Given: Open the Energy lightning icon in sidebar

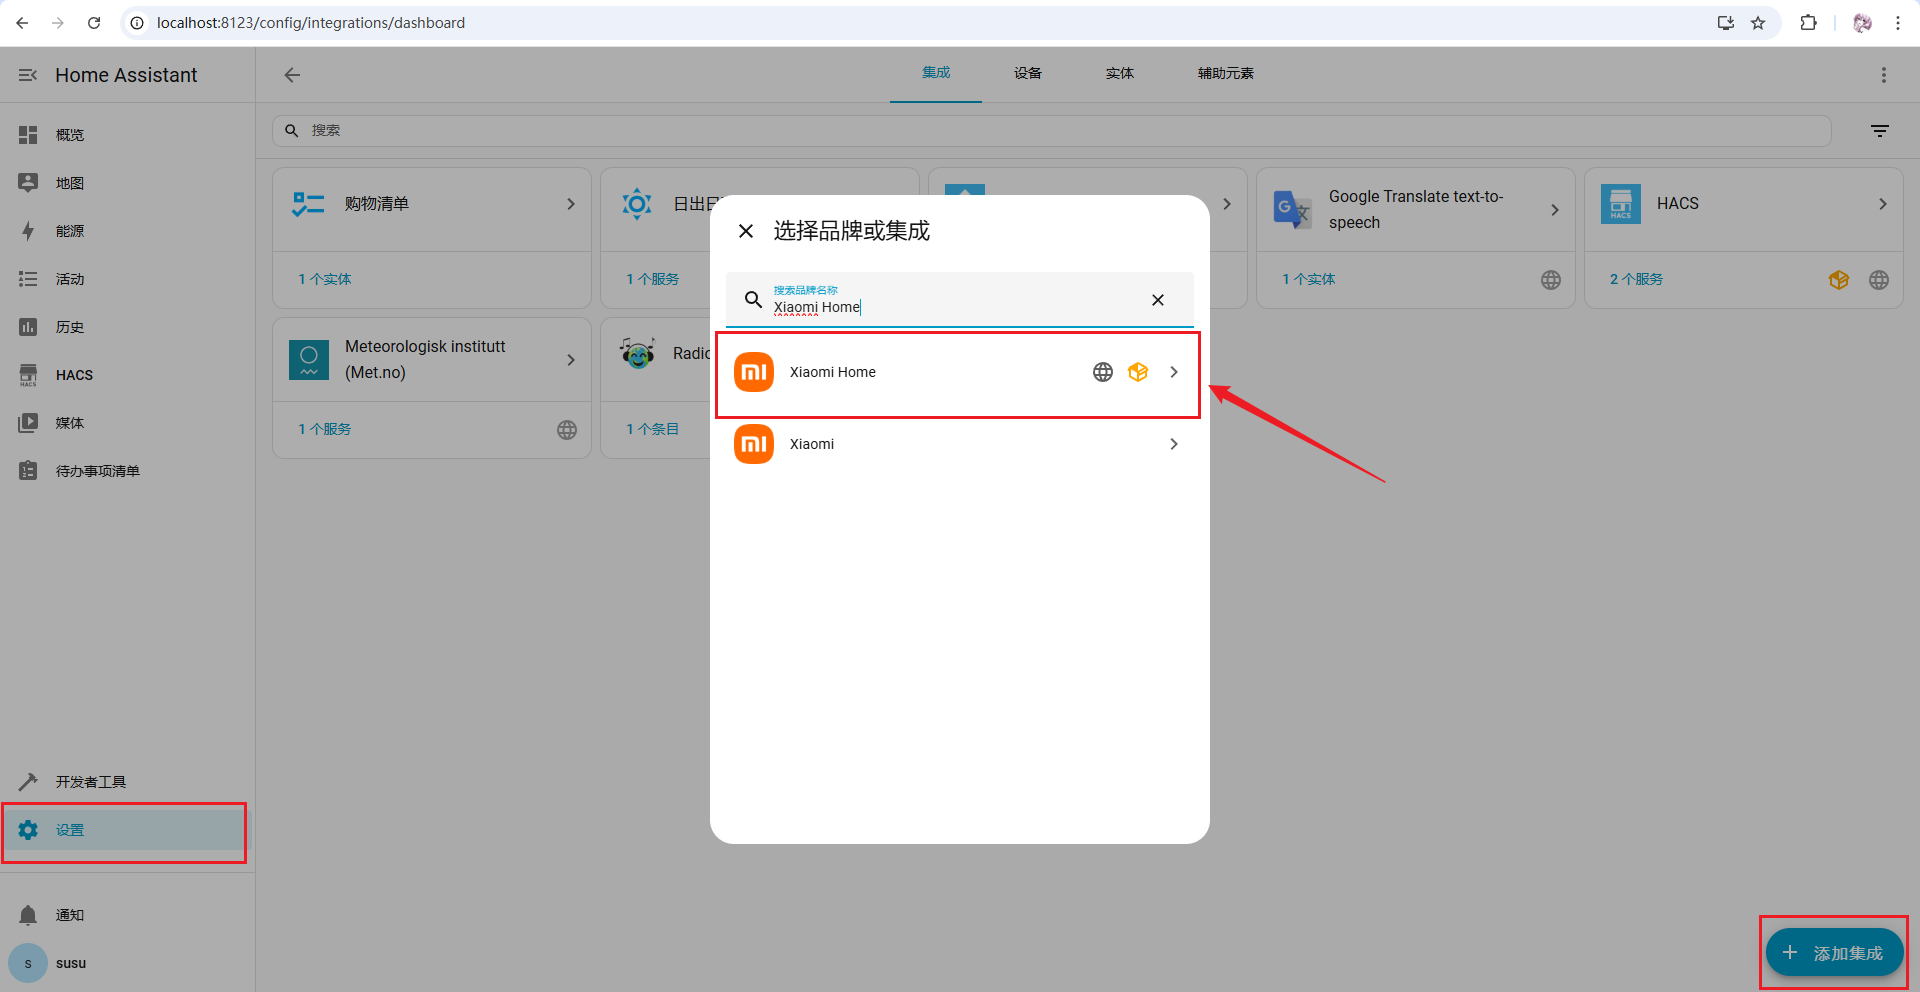Looking at the screenshot, I should pos(28,231).
